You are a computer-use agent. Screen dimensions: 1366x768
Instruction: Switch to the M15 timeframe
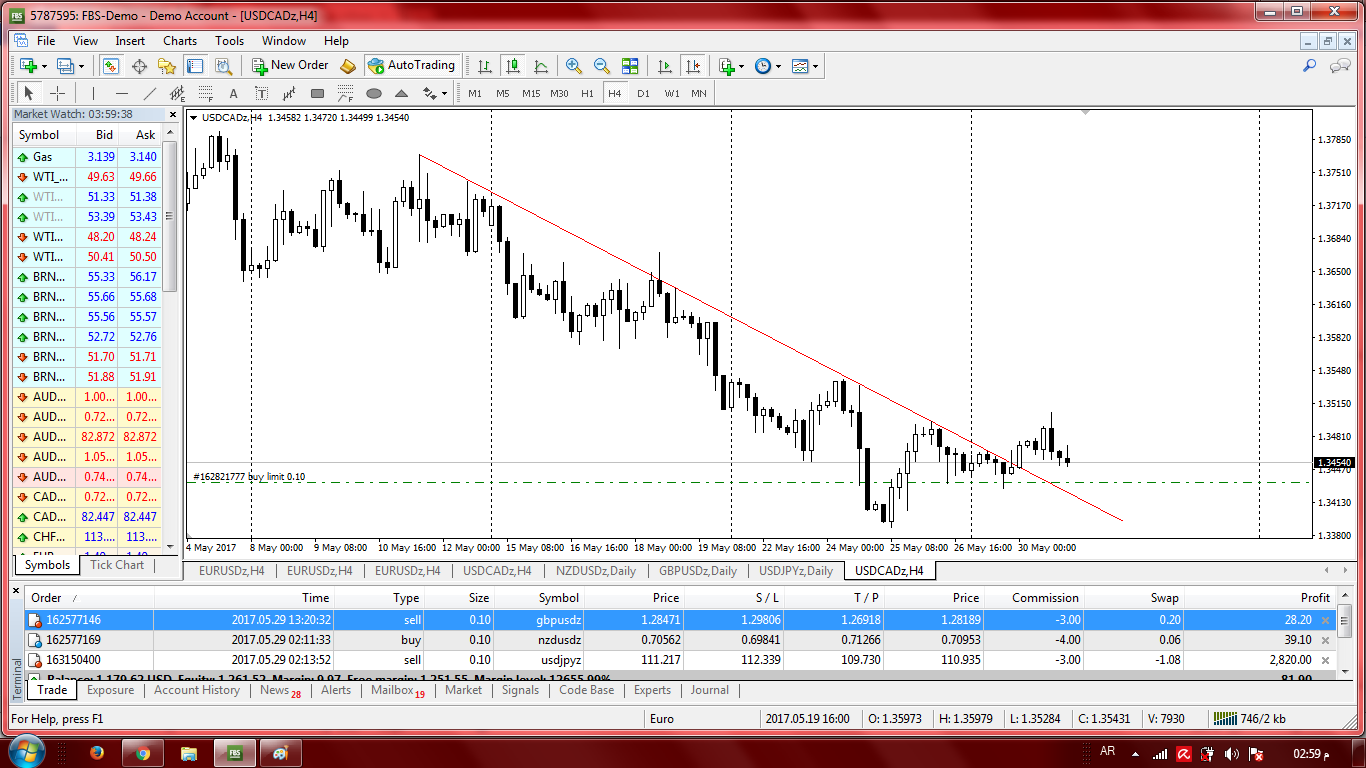point(531,93)
